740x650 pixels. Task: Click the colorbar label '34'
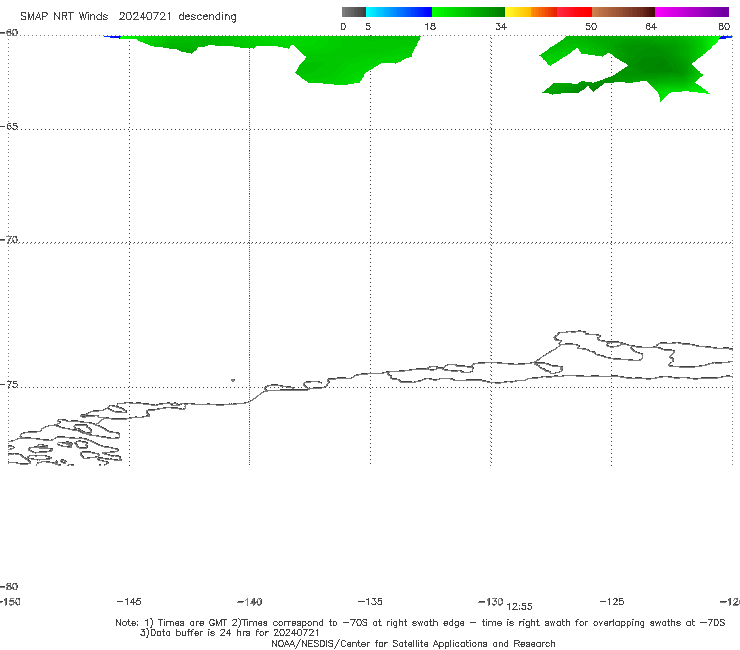(x=501, y=27)
